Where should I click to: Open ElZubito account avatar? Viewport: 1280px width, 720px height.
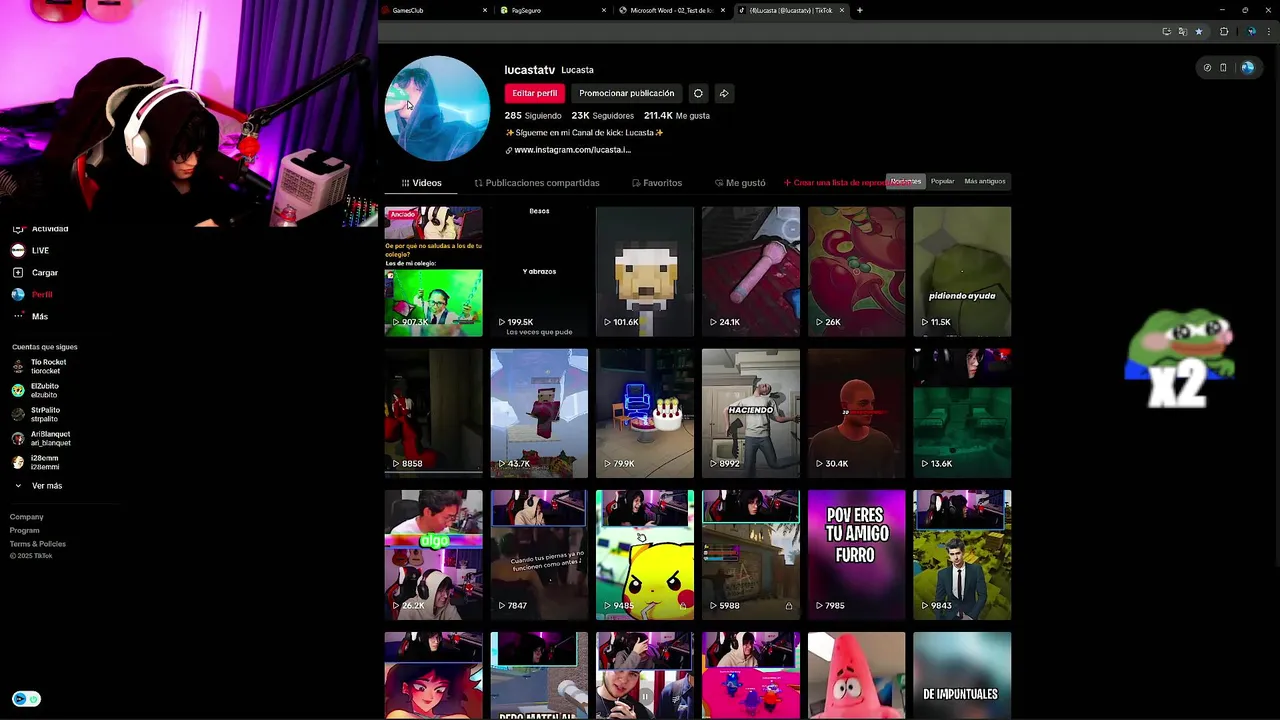tap(18, 390)
